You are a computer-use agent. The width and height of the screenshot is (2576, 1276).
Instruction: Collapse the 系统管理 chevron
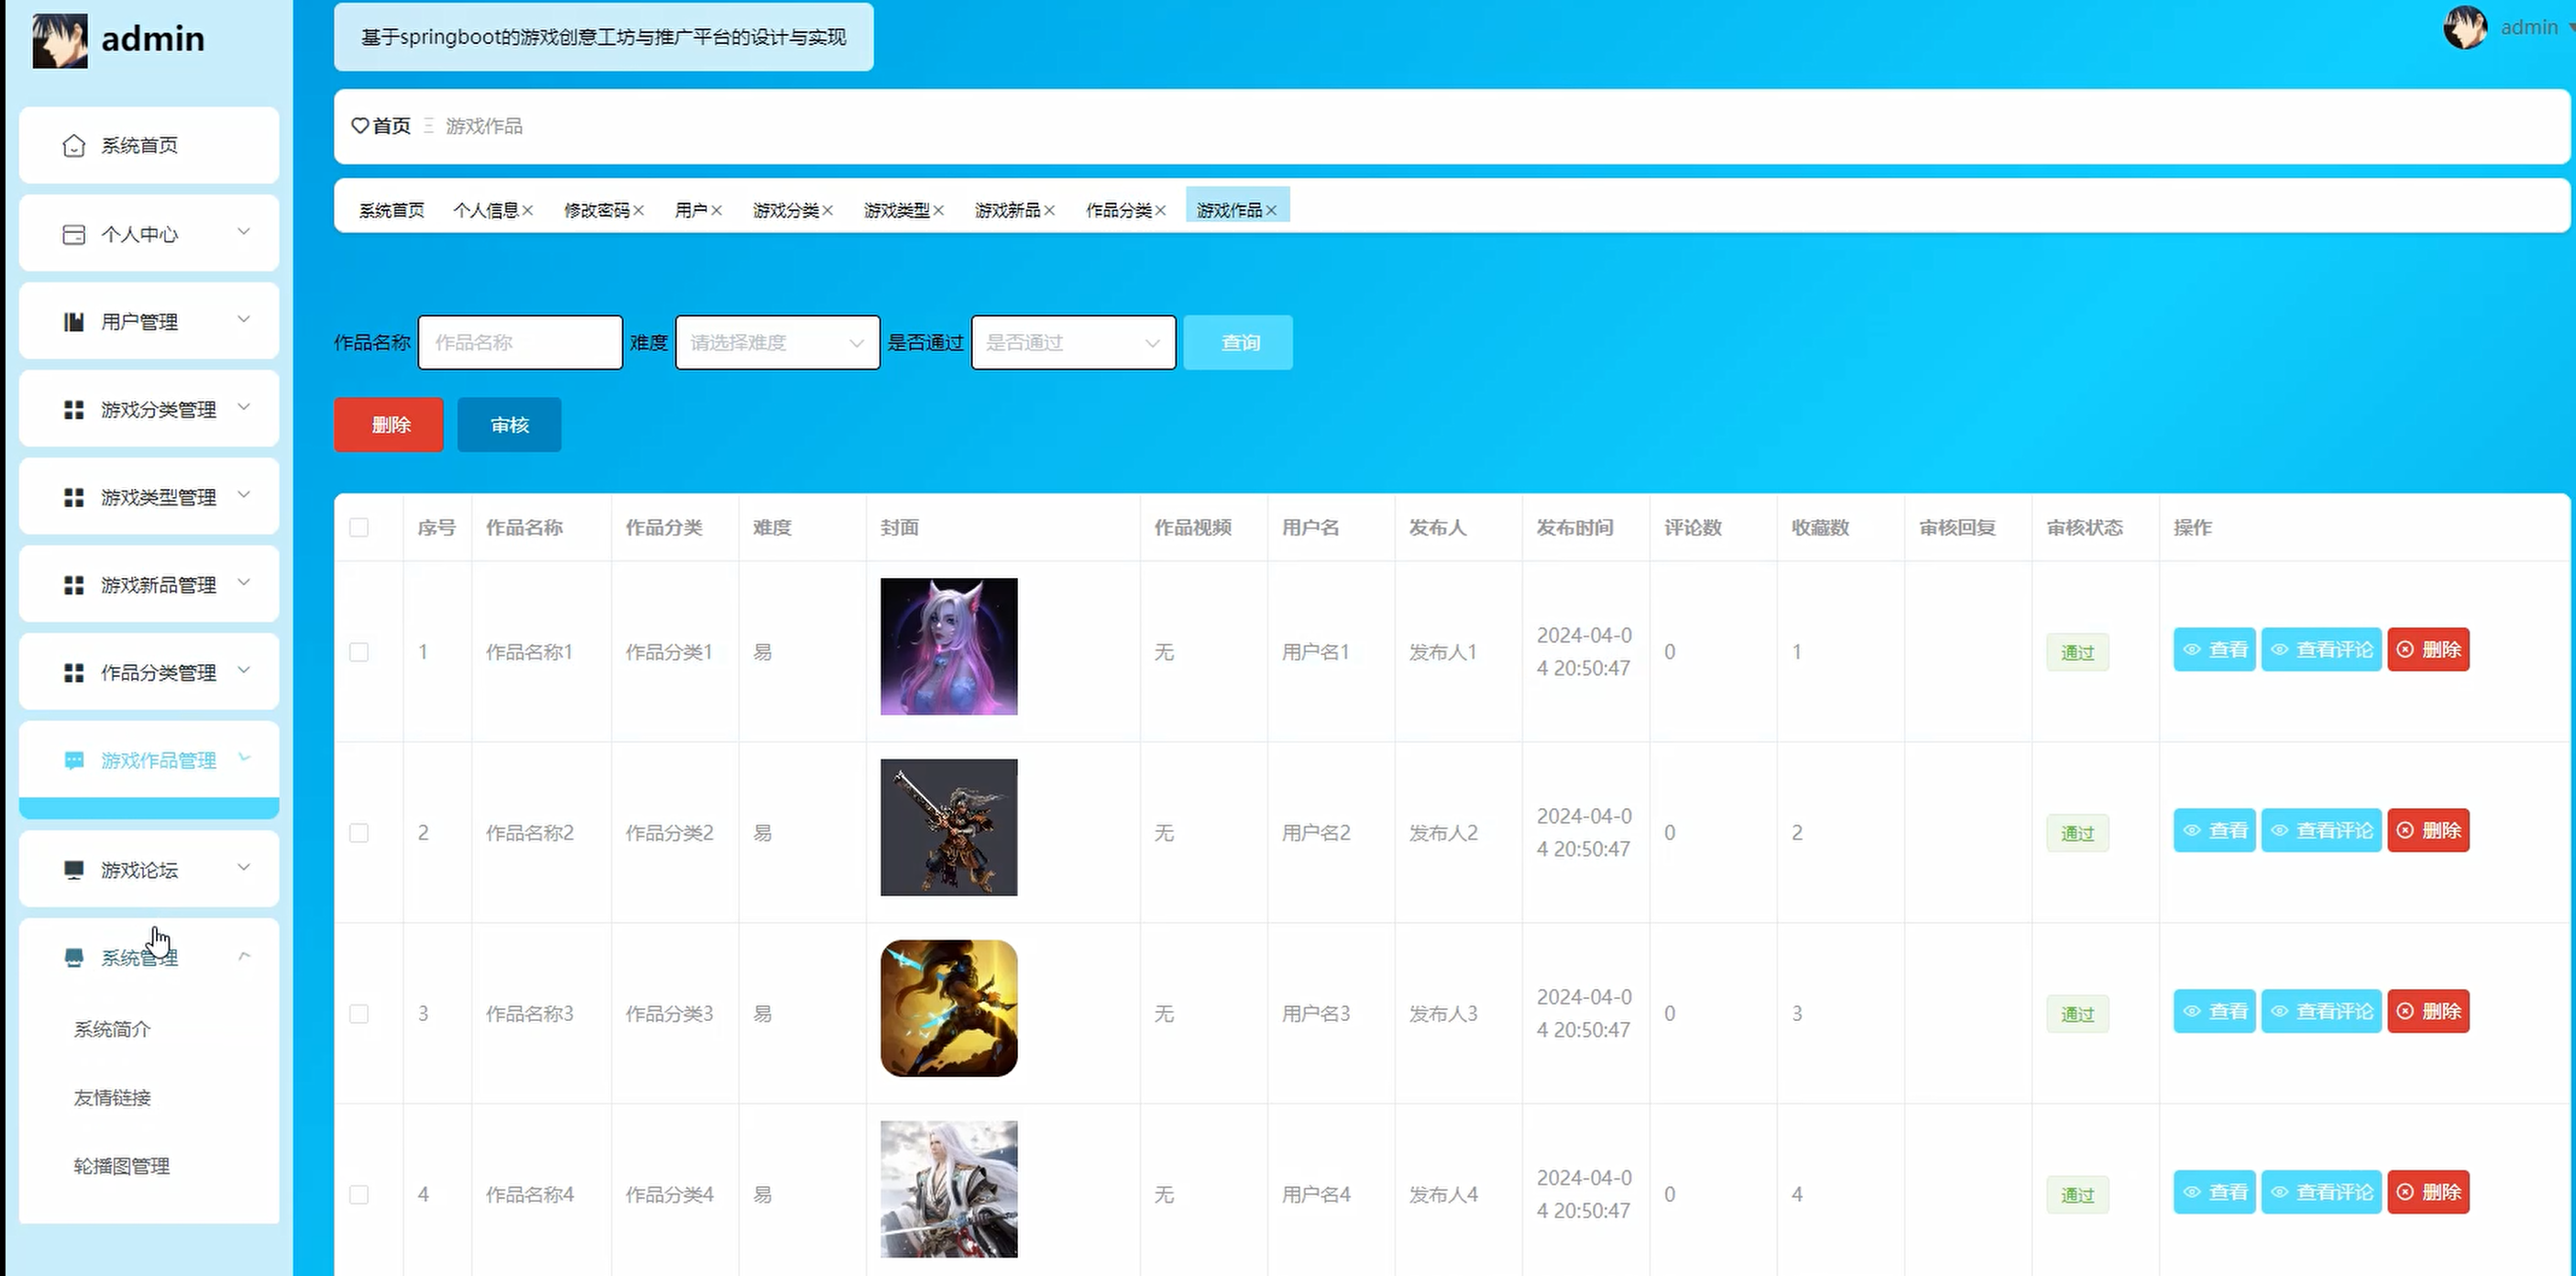(x=243, y=957)
